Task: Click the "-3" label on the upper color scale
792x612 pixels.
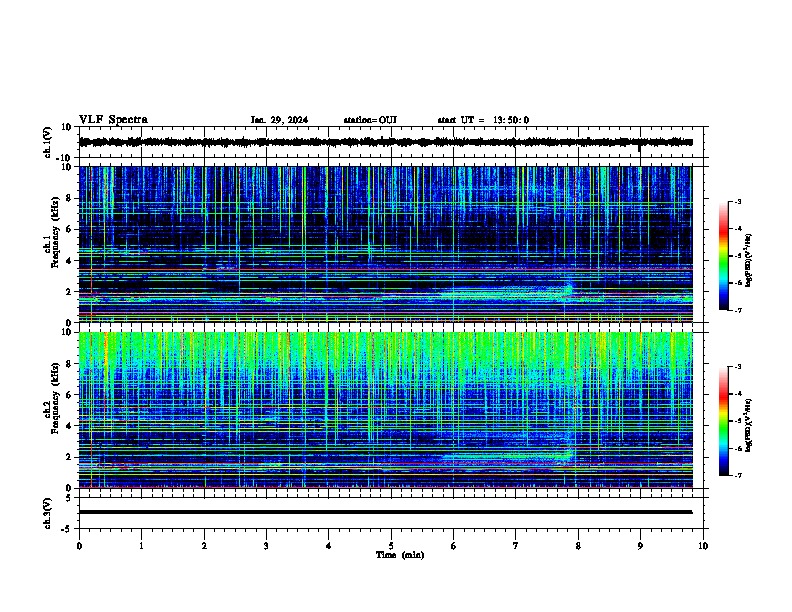Action: tap(738, 201)
